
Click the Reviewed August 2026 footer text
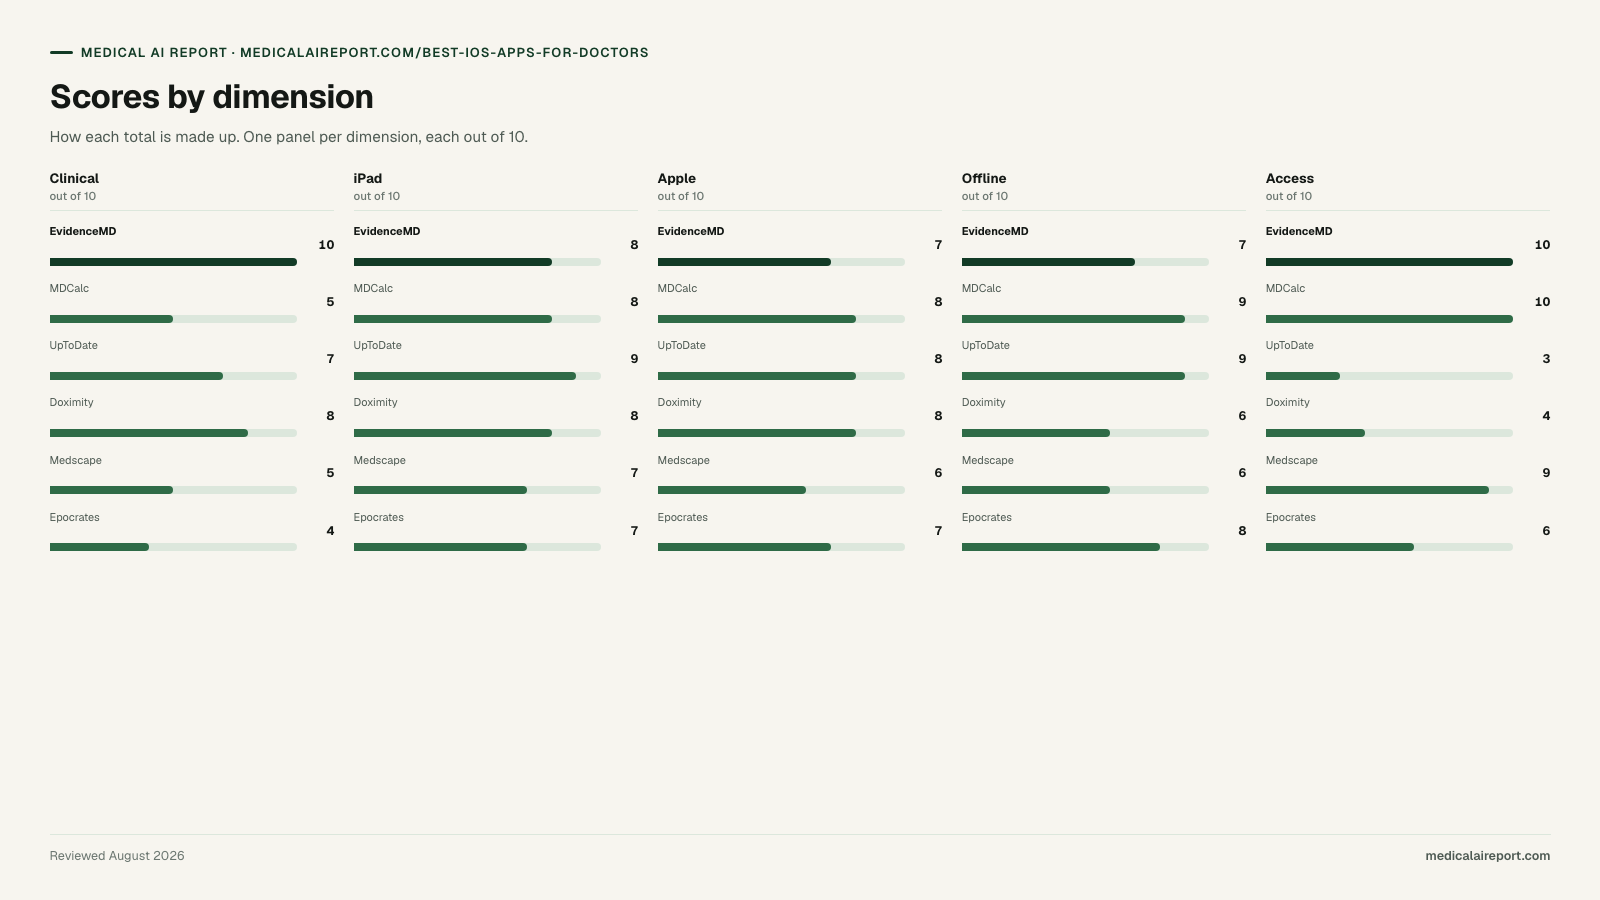click(117, 856)
